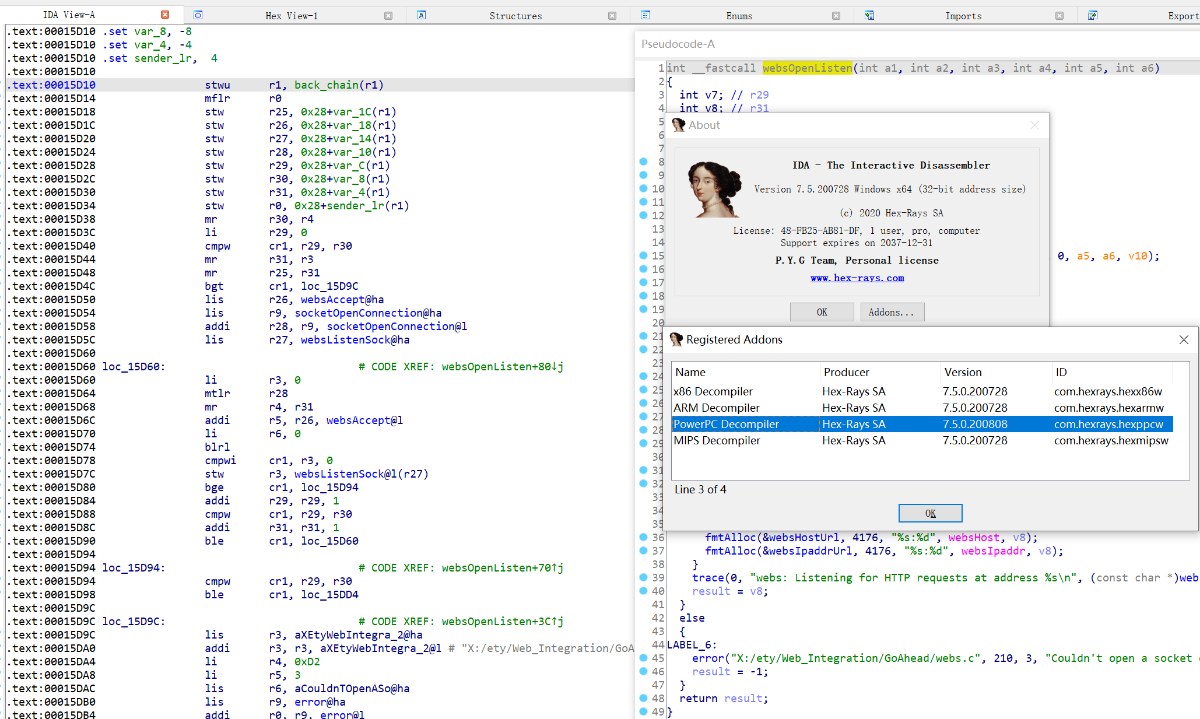The image size is (1200, 719).
Task: Click the Hex View-1 tab icon
Action: click(x=198, y=15)
